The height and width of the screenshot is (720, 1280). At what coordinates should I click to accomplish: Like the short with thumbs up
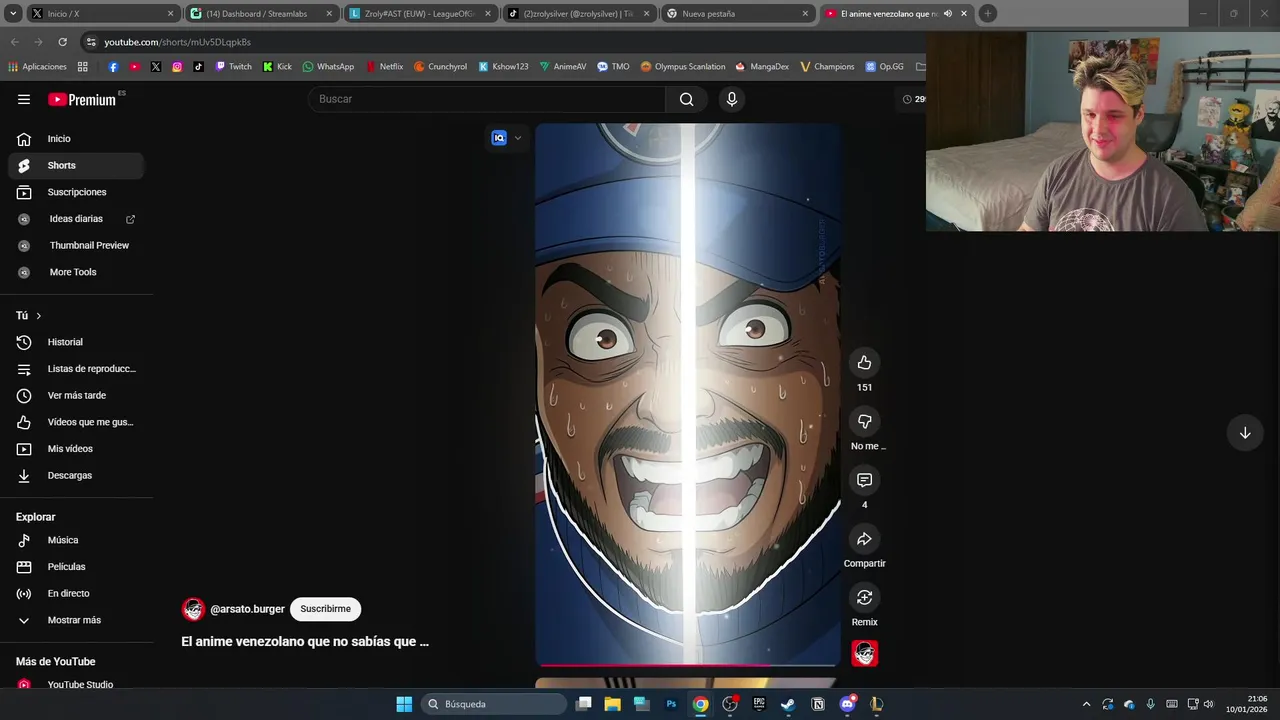864,363
